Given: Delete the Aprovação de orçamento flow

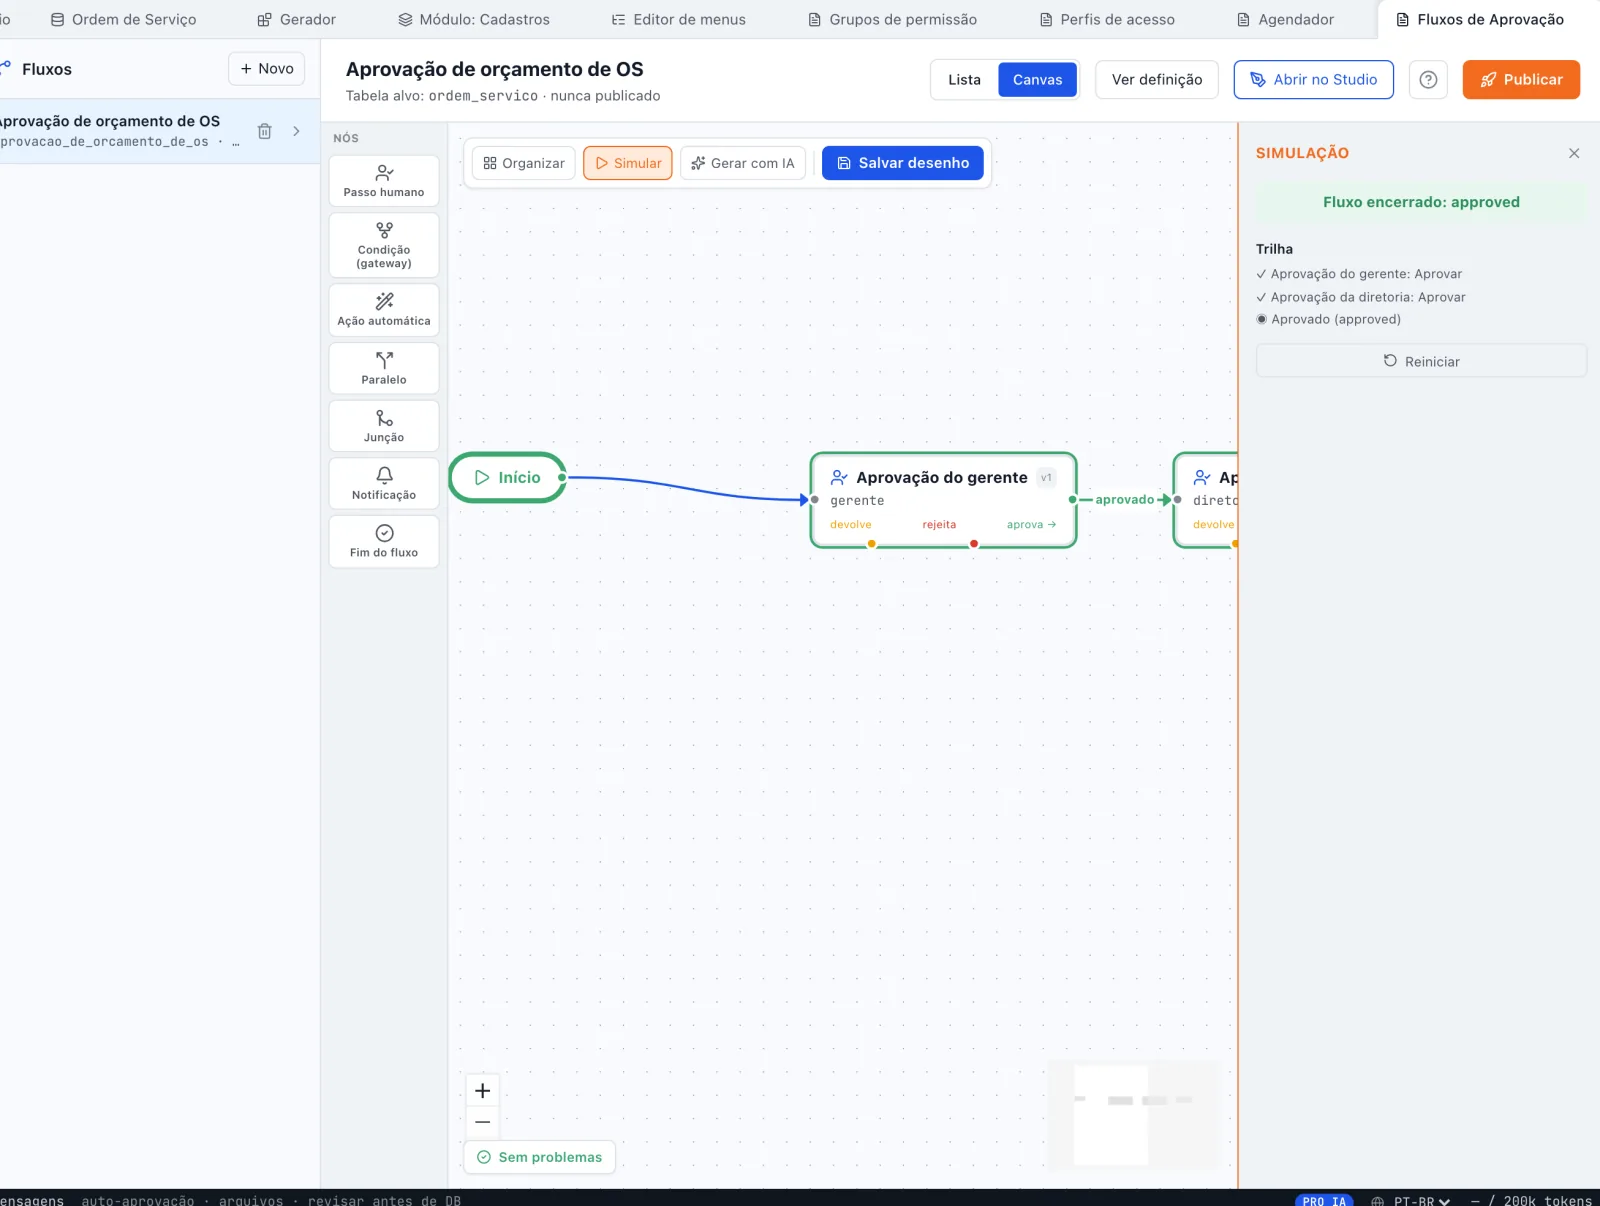Looking at the screenshot, I should (265, 131).
